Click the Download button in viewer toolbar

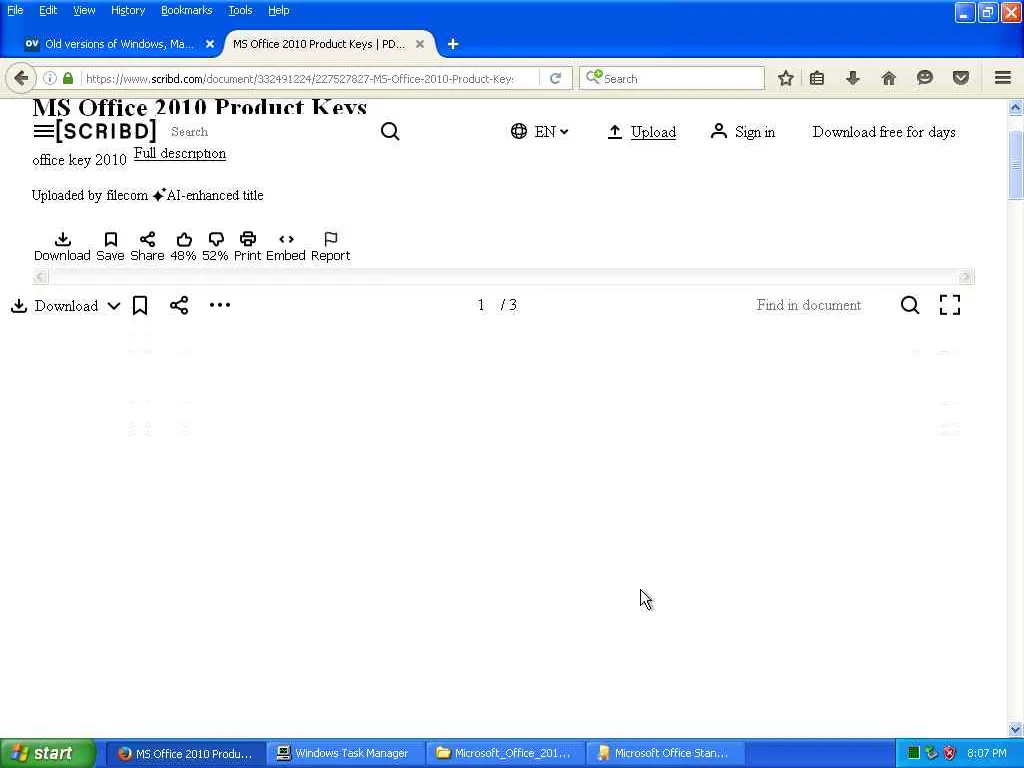click(54, 306)
